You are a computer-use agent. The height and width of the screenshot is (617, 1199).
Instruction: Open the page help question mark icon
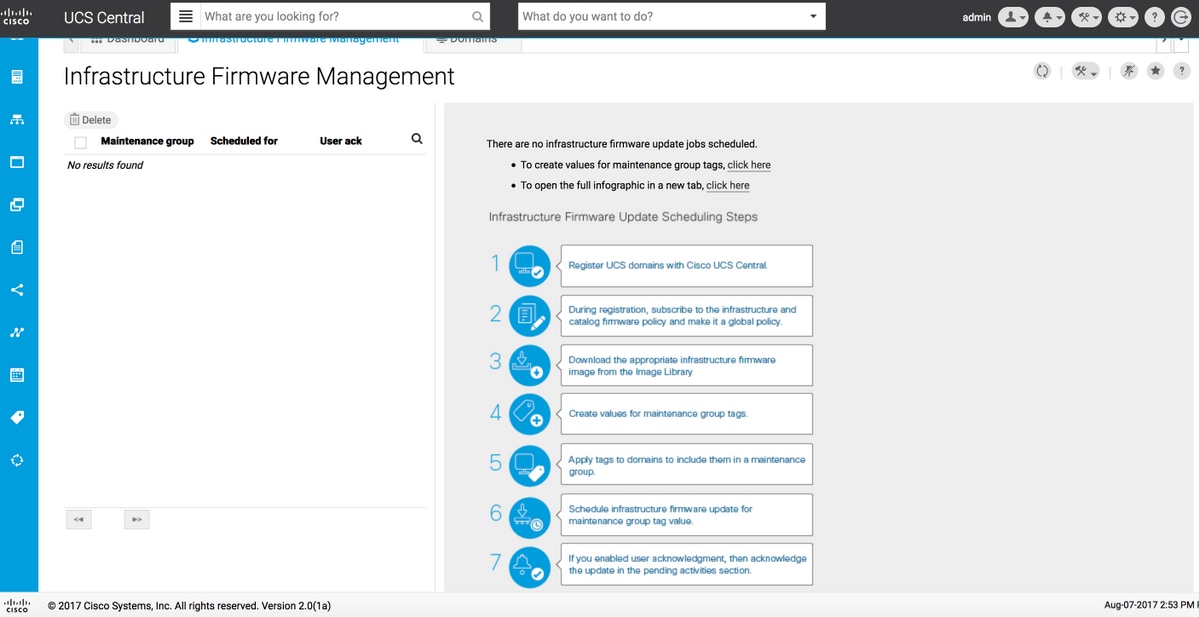[x=1181, y=71]
